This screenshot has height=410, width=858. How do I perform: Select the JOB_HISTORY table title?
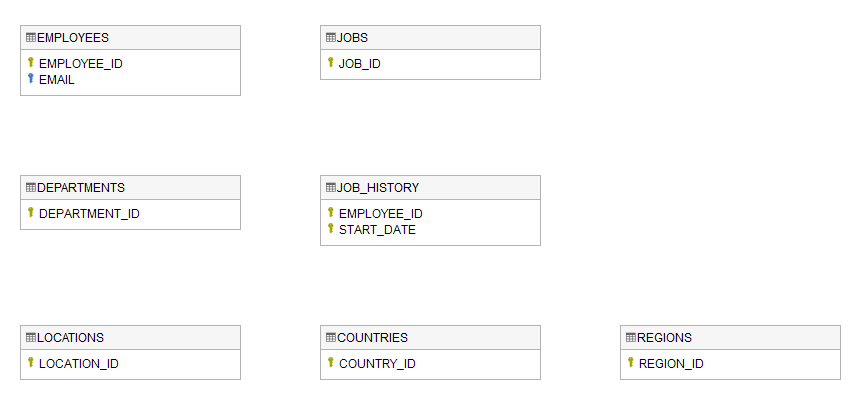(378, 188)
